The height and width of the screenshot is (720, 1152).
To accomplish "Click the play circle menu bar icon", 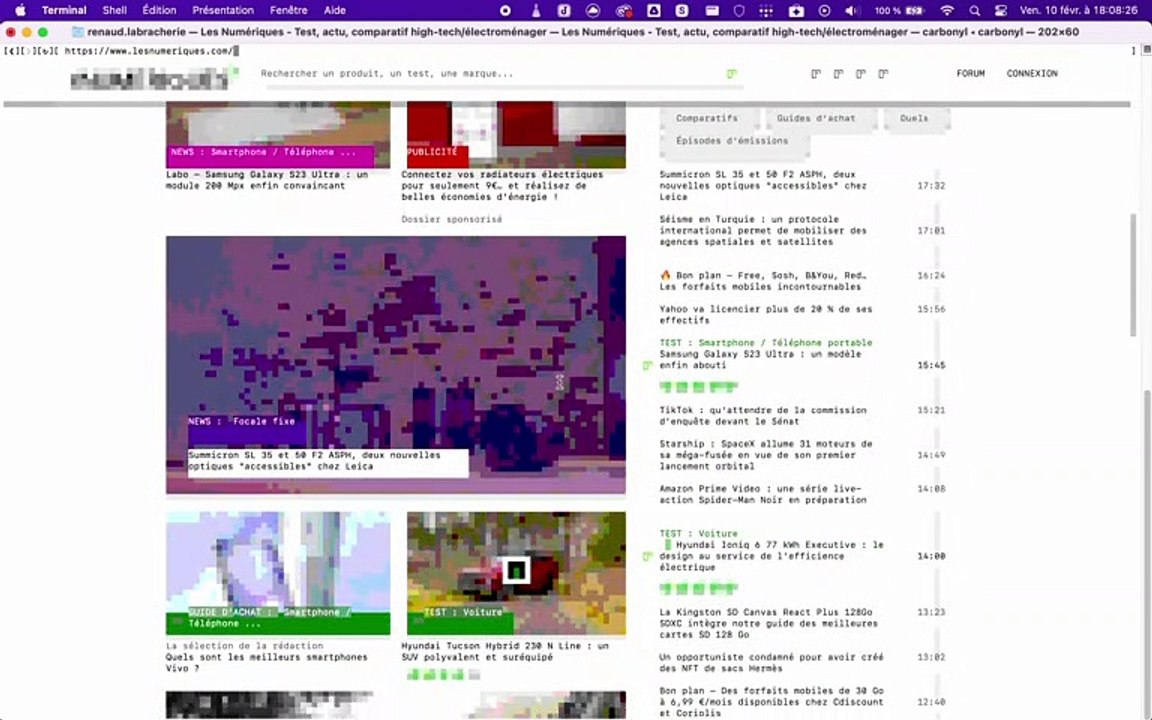I will coord(824,10).
